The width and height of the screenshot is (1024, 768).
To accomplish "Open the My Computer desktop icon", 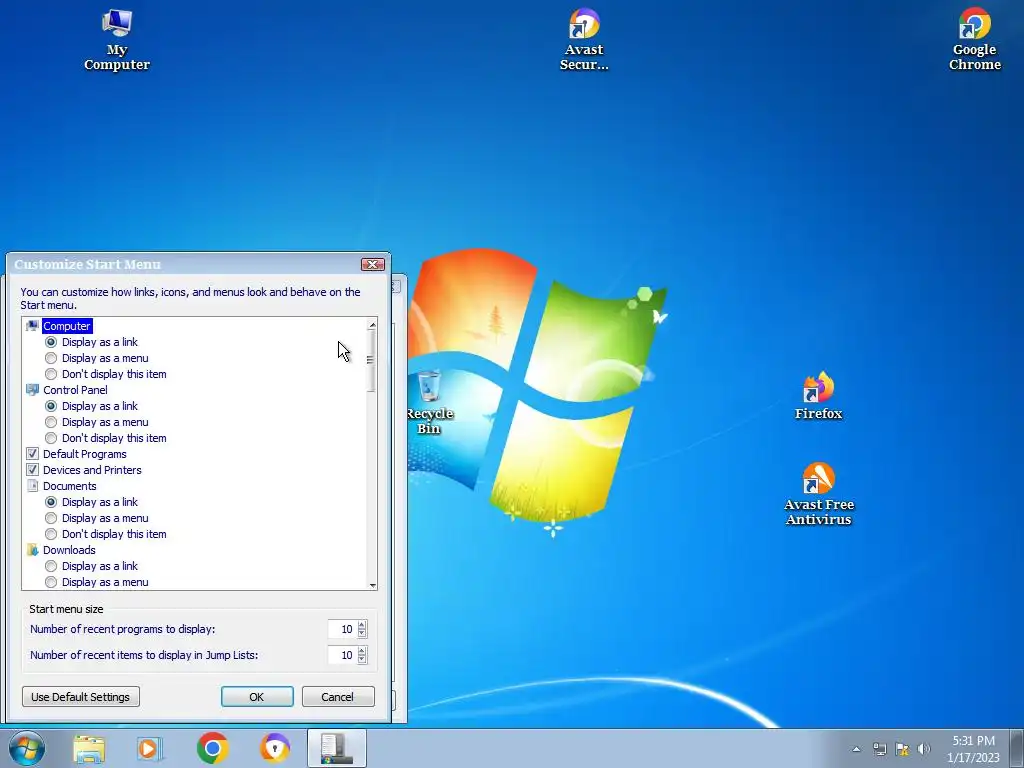I will pos(117,39).
